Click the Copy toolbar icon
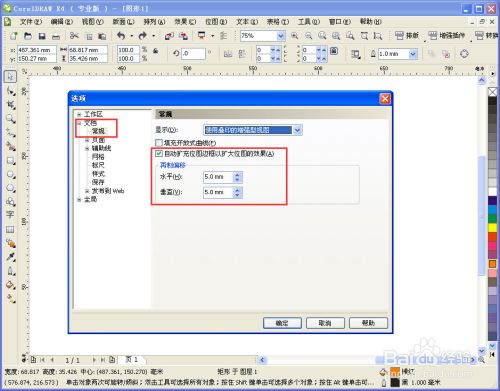 click(89, 36)
